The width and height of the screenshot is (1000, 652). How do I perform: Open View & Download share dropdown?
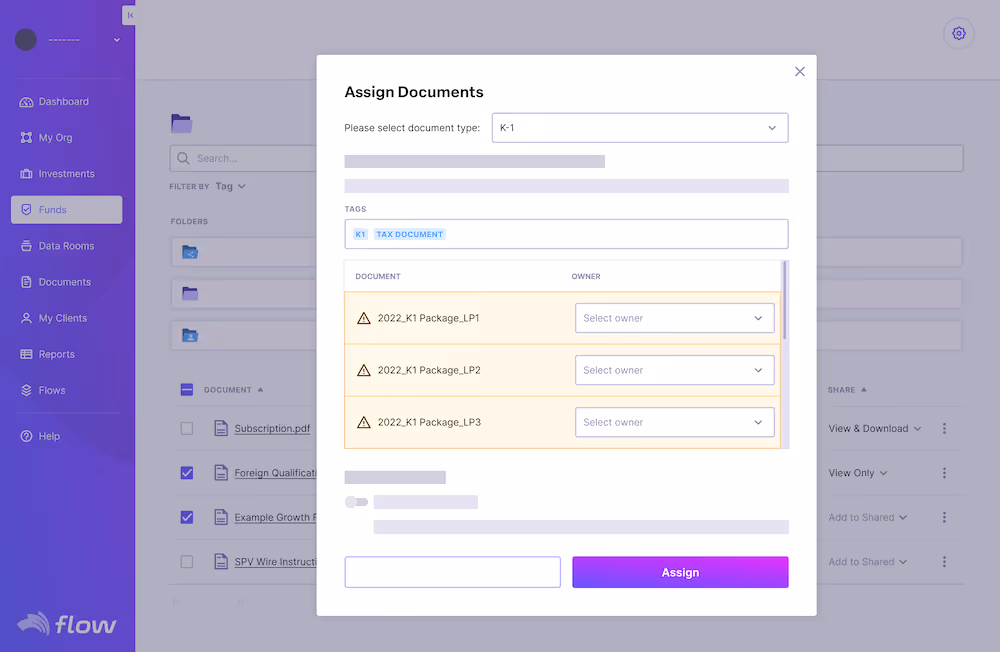tap(874, 429)
